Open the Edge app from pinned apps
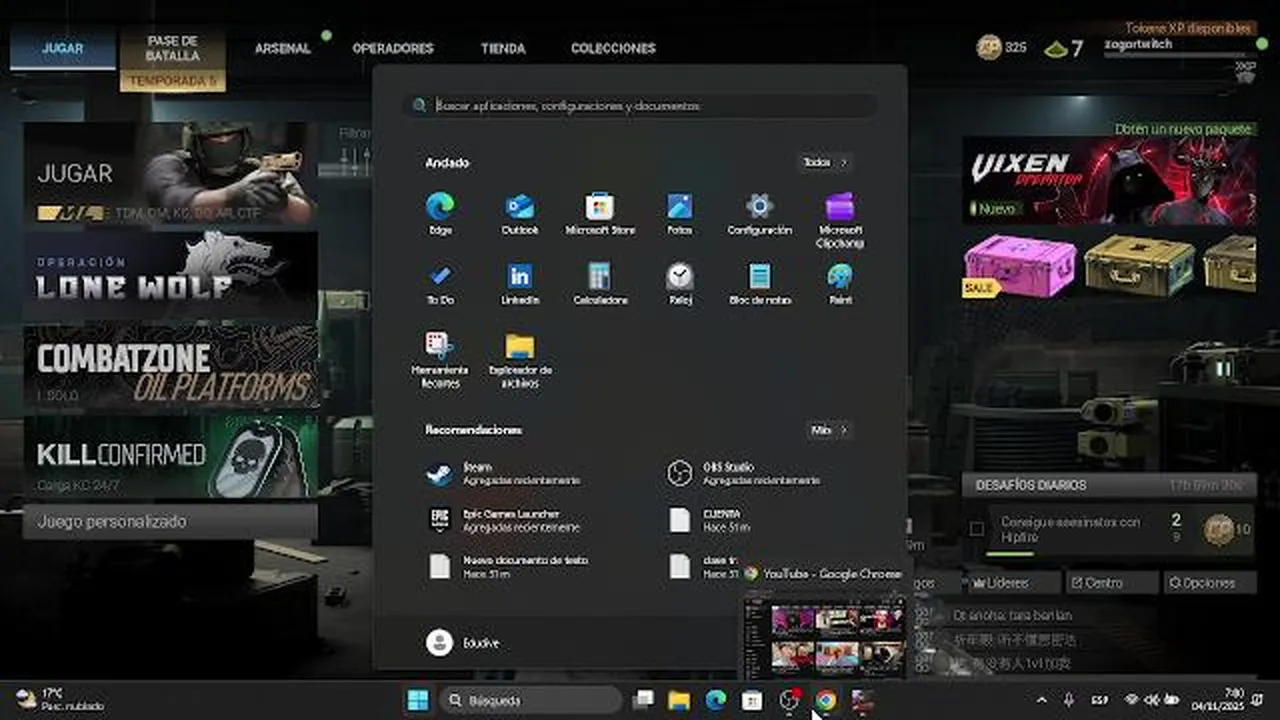1280x720 pixels. click(x=440, y=213)
